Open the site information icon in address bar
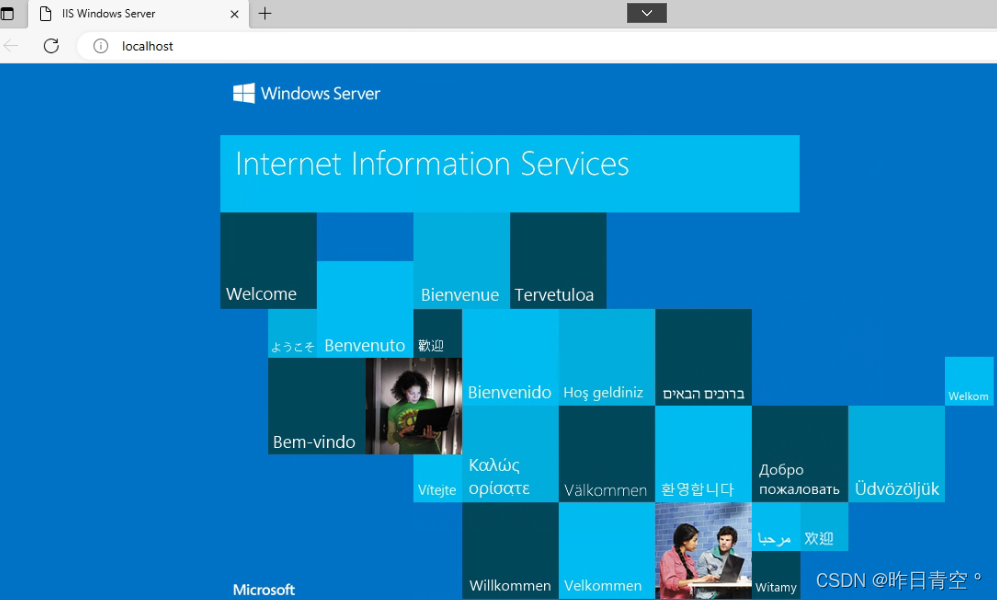This screenshot has height=600, width=997. (x=100, y=46)
